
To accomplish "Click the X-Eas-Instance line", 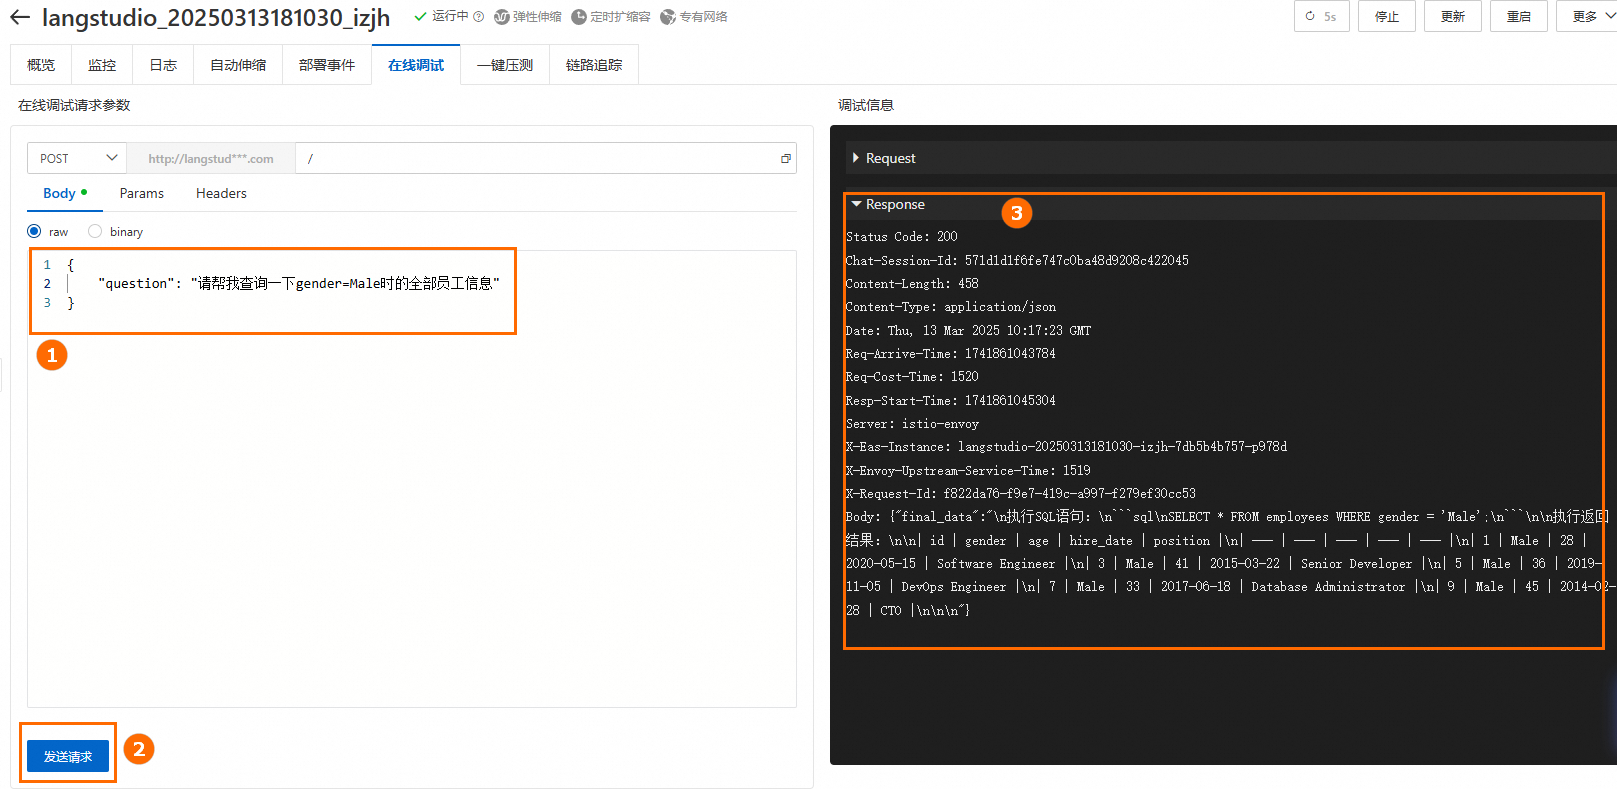I will tap(1066, 447).
